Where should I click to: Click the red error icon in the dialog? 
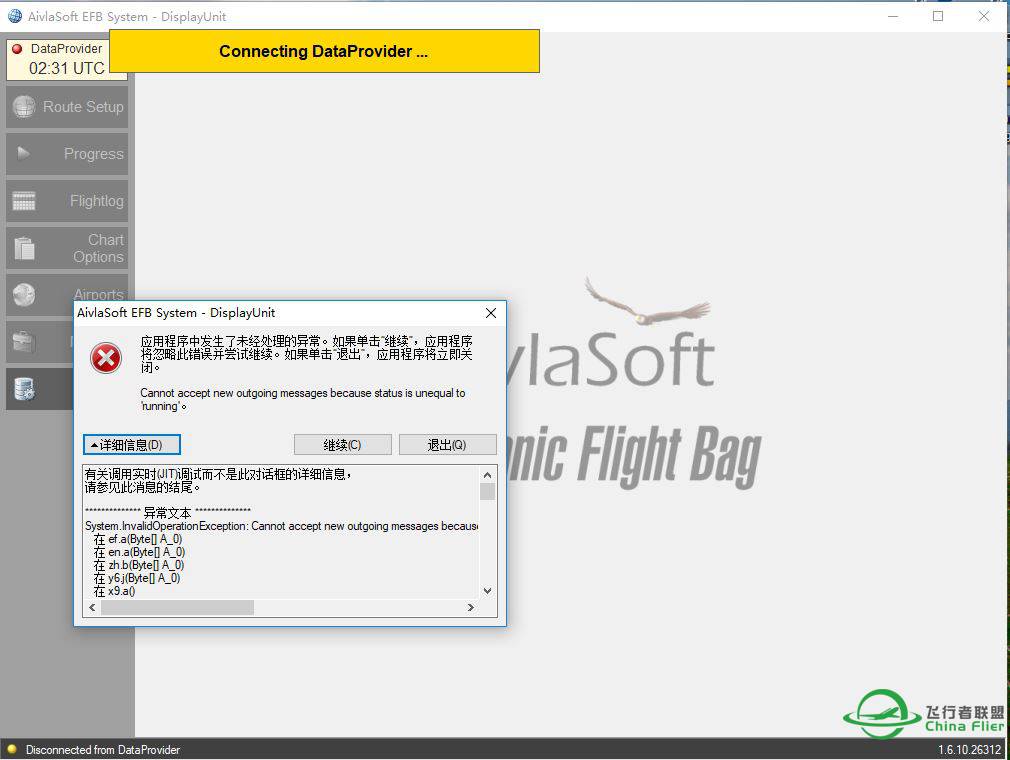[x=106, y=359]
